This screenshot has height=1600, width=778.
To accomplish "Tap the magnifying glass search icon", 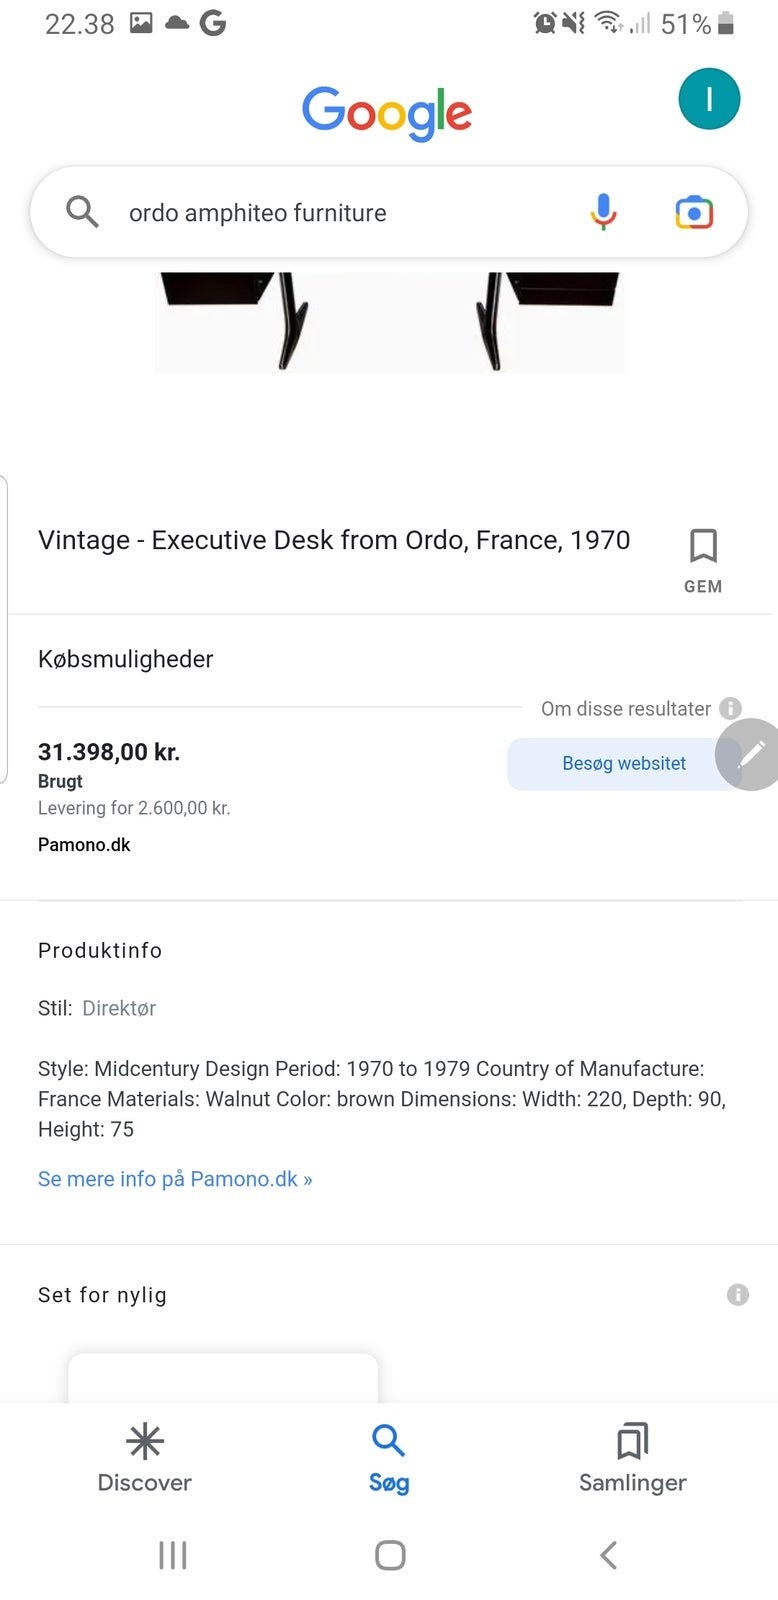I will pyautogui.click(x=83, y=212).
